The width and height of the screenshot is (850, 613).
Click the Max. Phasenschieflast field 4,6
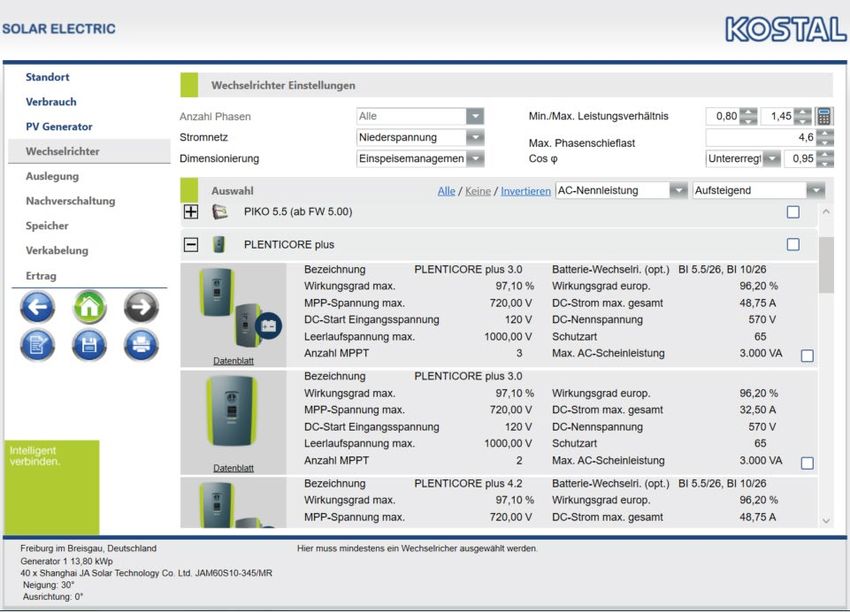pyautogui.click(x=761, y=137)
